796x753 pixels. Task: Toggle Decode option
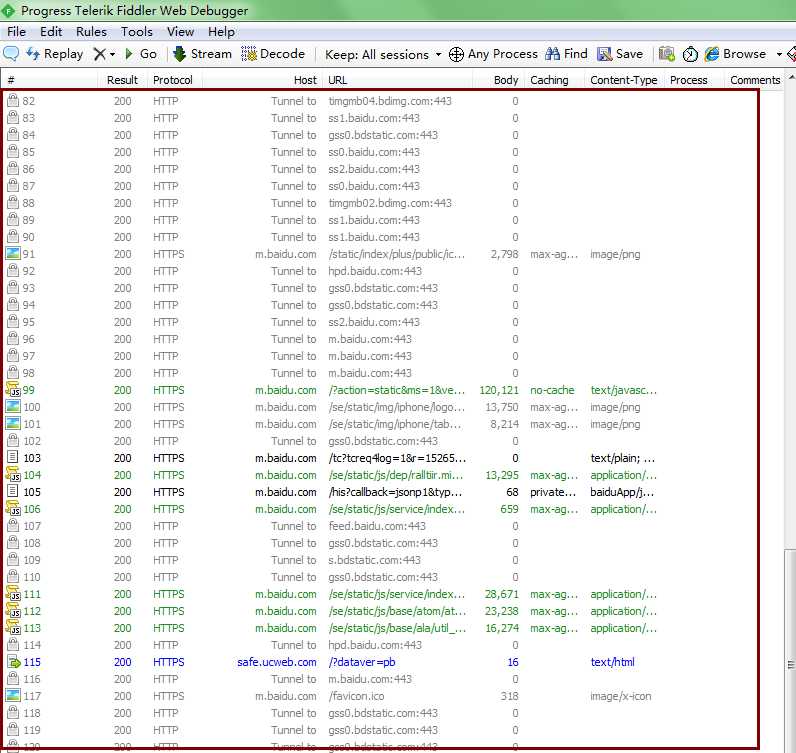click(273, 53)
